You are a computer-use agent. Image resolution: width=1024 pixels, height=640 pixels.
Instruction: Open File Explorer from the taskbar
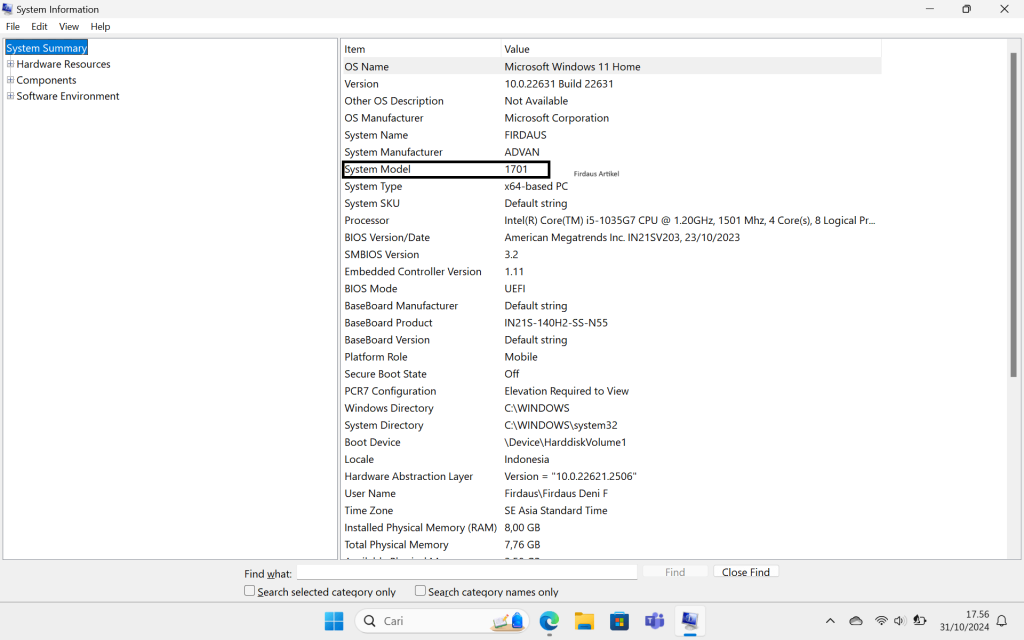tap(584, 621)
